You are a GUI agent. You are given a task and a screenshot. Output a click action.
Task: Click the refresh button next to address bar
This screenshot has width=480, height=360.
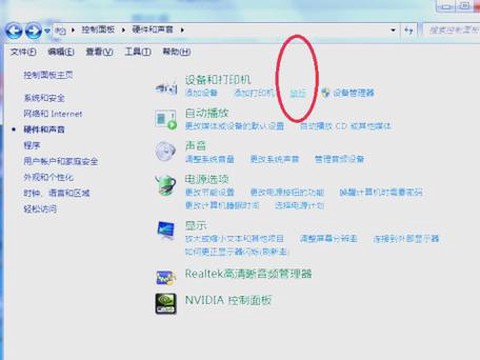[408, 30]
